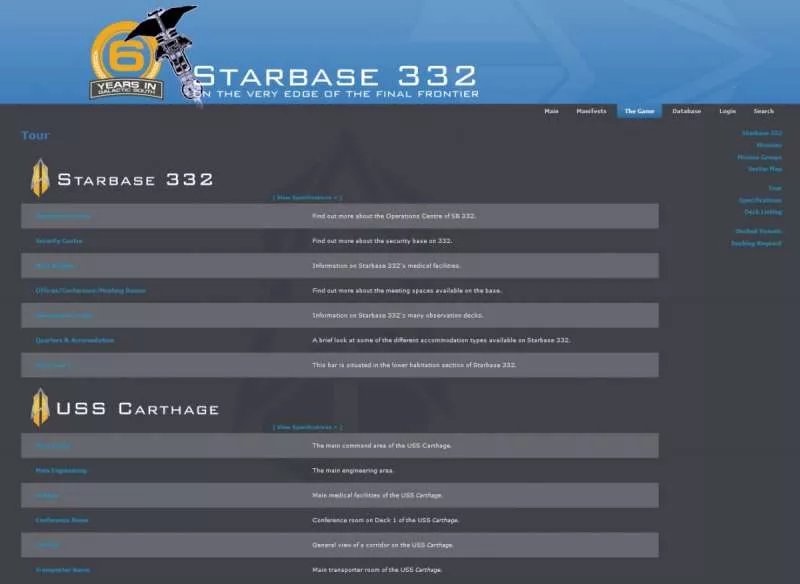The width and height of the screenshot is (800, 584).
Task: Select The Game navigation tab
Action: pos(640,111)
